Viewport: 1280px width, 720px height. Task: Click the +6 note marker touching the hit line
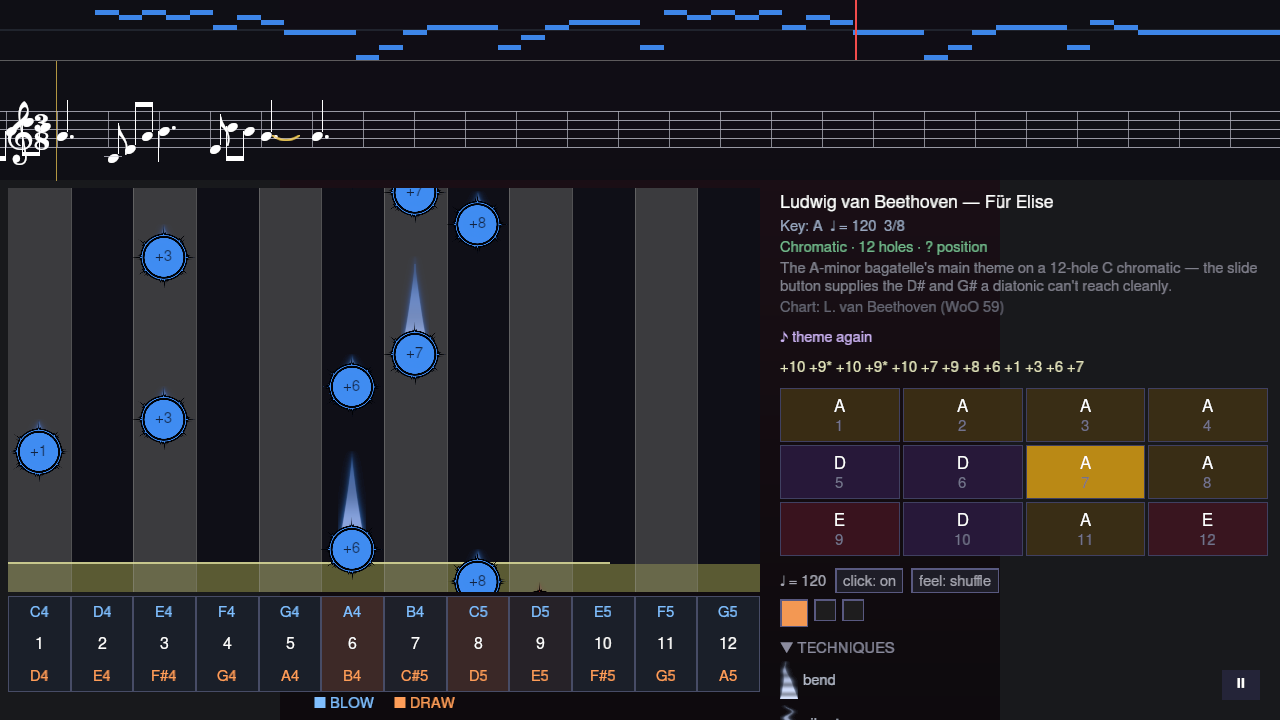[352, 549]
